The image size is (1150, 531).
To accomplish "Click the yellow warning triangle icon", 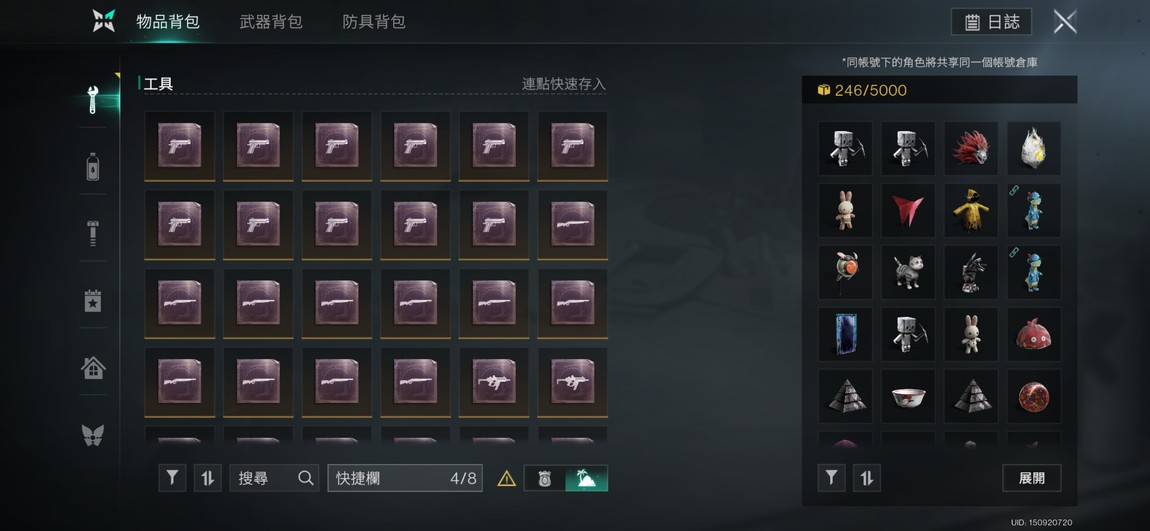I will point(507,479).
